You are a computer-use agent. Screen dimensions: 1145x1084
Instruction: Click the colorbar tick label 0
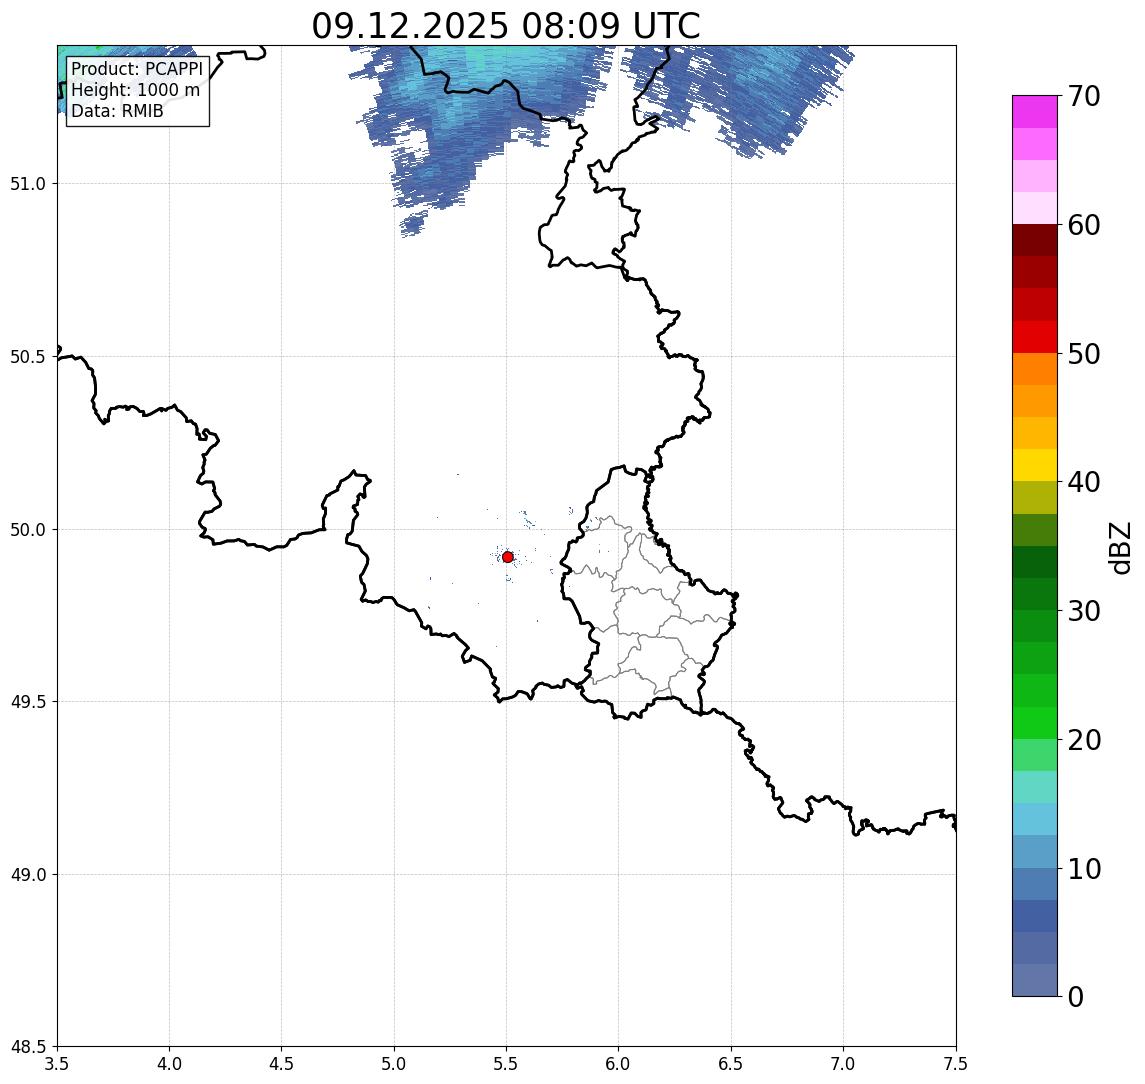pos(1076,996)
